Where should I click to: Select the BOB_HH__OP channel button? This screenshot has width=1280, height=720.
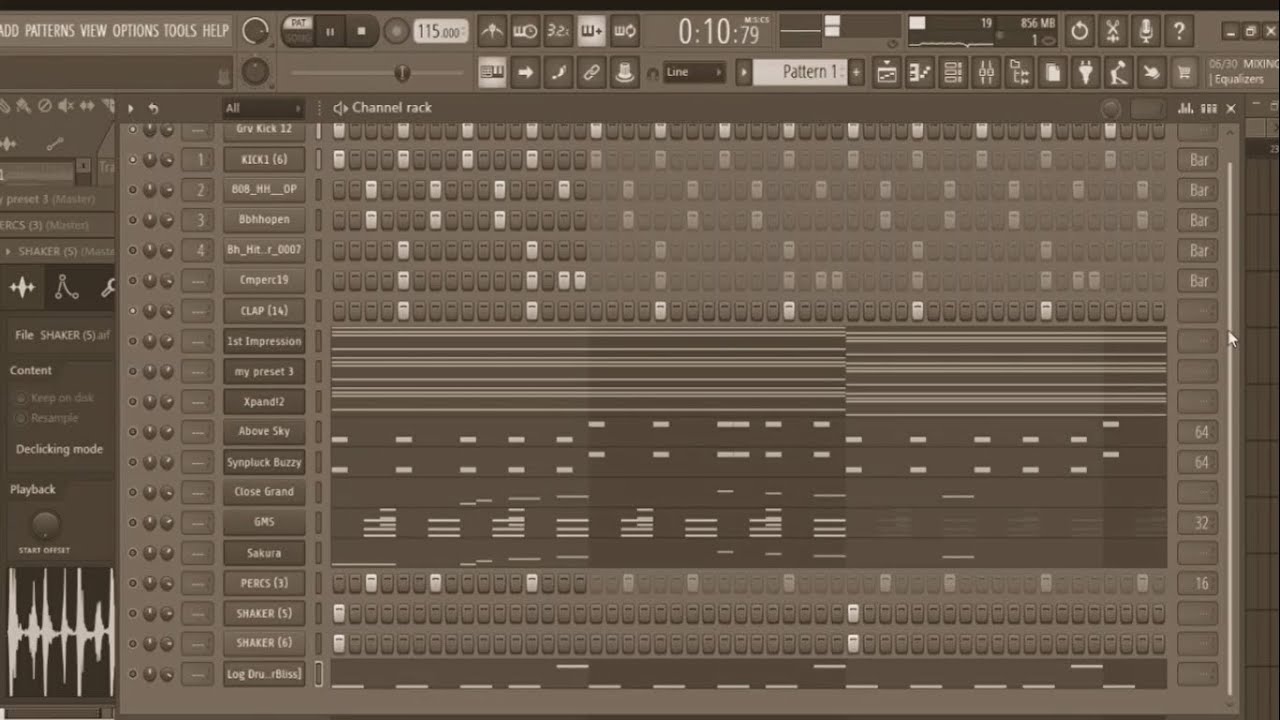[264, 189]
